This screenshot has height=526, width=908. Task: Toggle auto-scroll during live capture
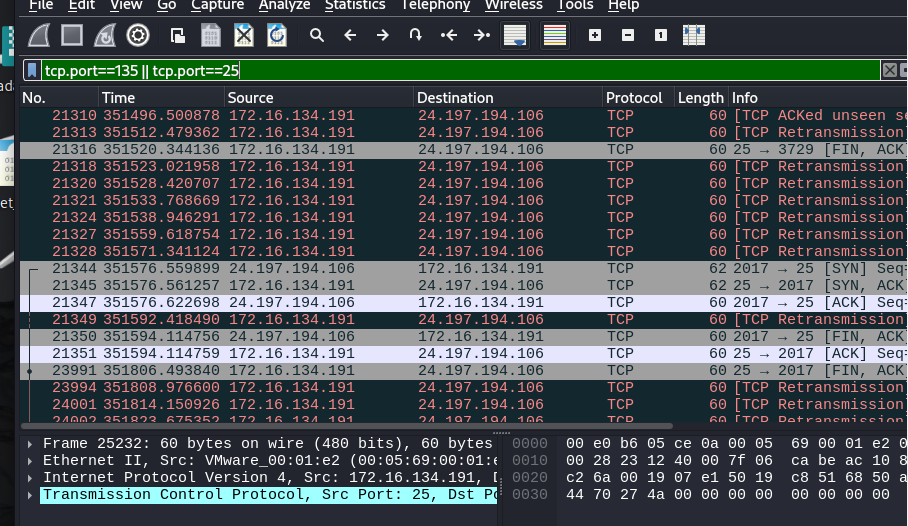515,35
